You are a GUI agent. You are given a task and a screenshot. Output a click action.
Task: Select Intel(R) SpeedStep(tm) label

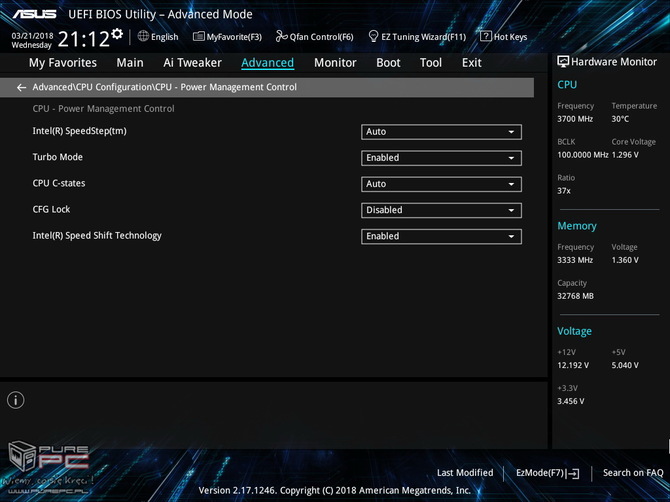pos(79,131)
